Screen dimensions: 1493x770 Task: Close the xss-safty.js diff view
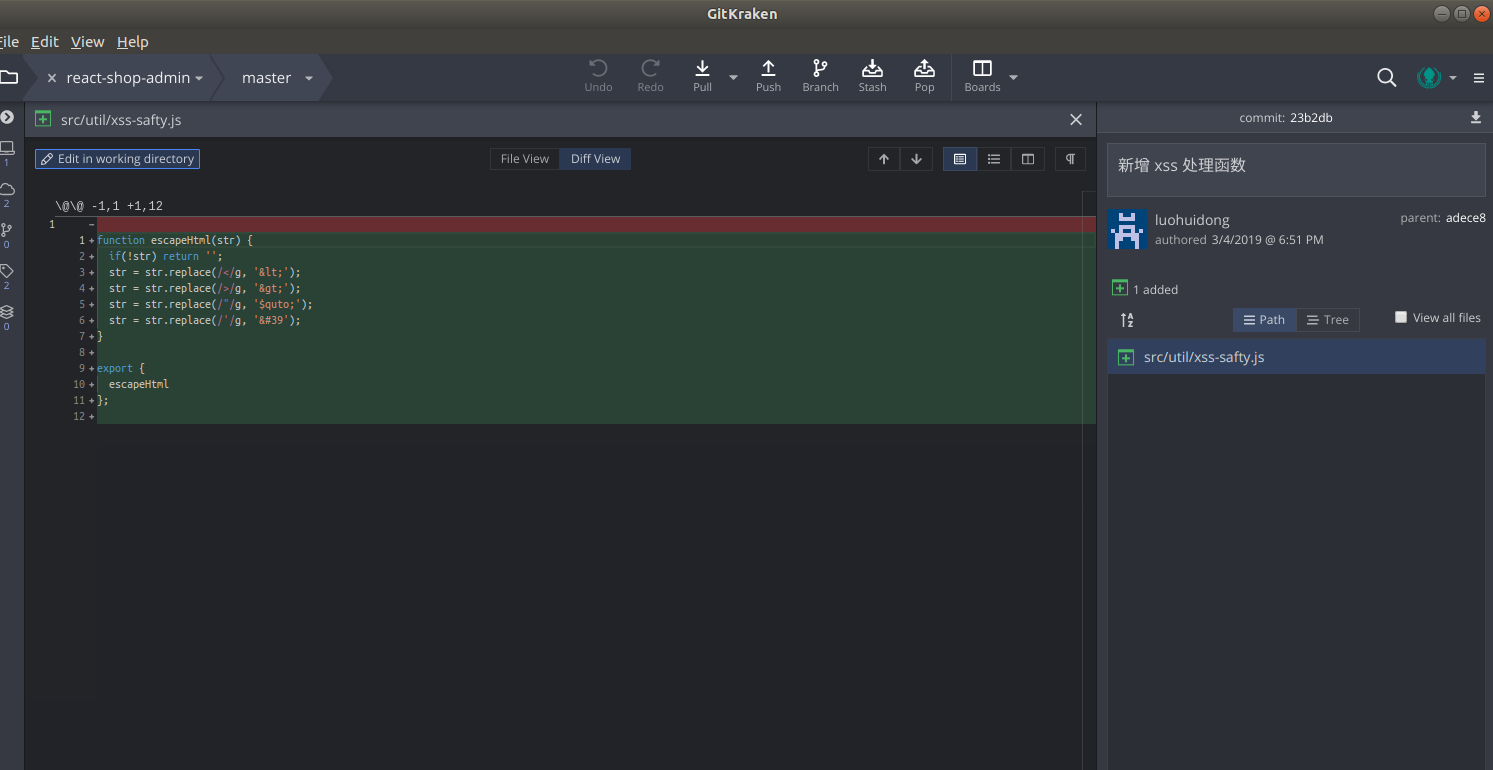tap(1076, 119)
